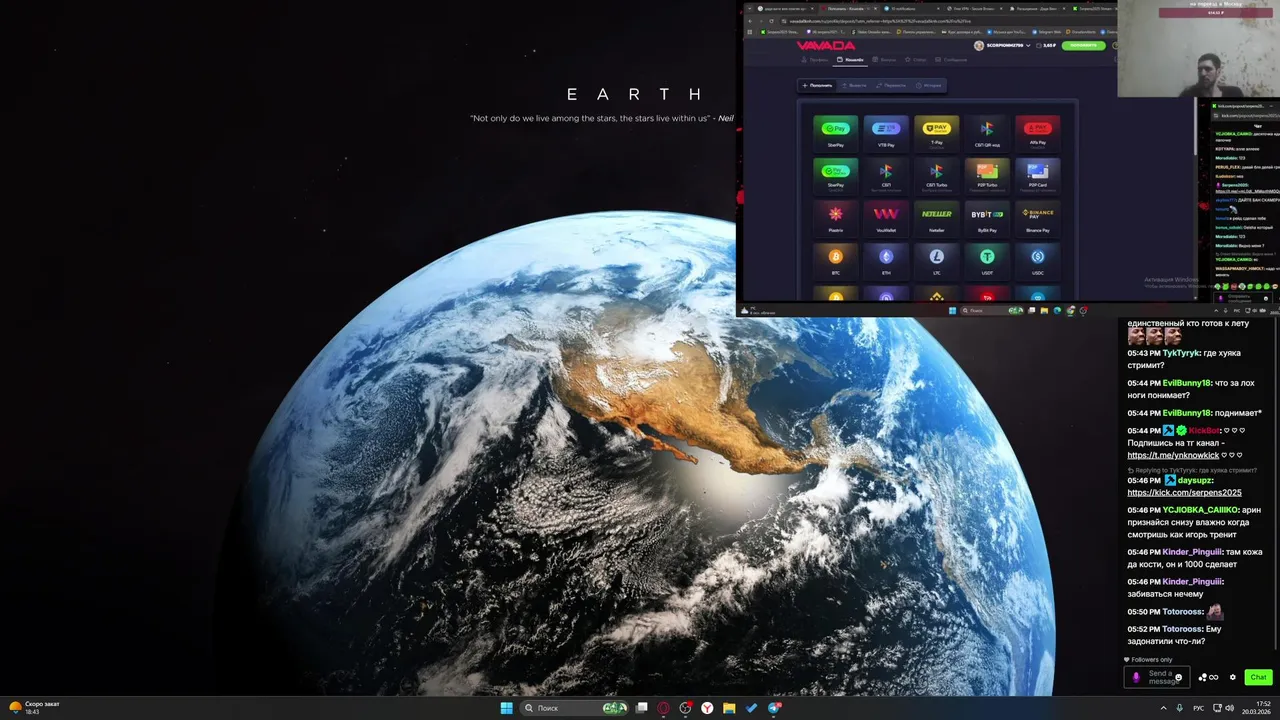This screenshot has height=720, width=1280.
Task: Choose USDT cryptocurrency deposit
Action: [x=987, y=261]
